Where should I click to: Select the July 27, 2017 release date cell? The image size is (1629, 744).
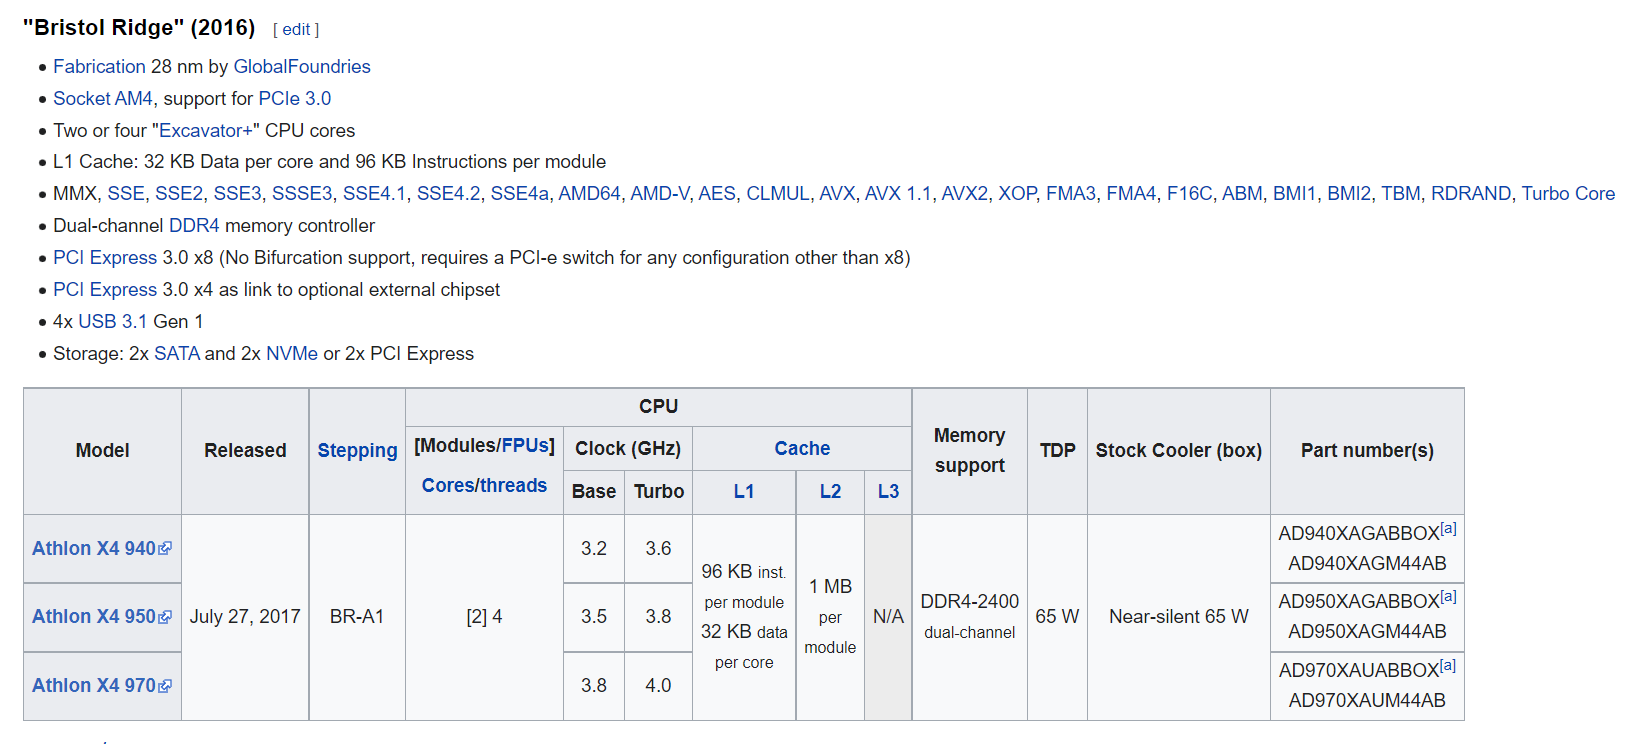[x=245, y=616]
